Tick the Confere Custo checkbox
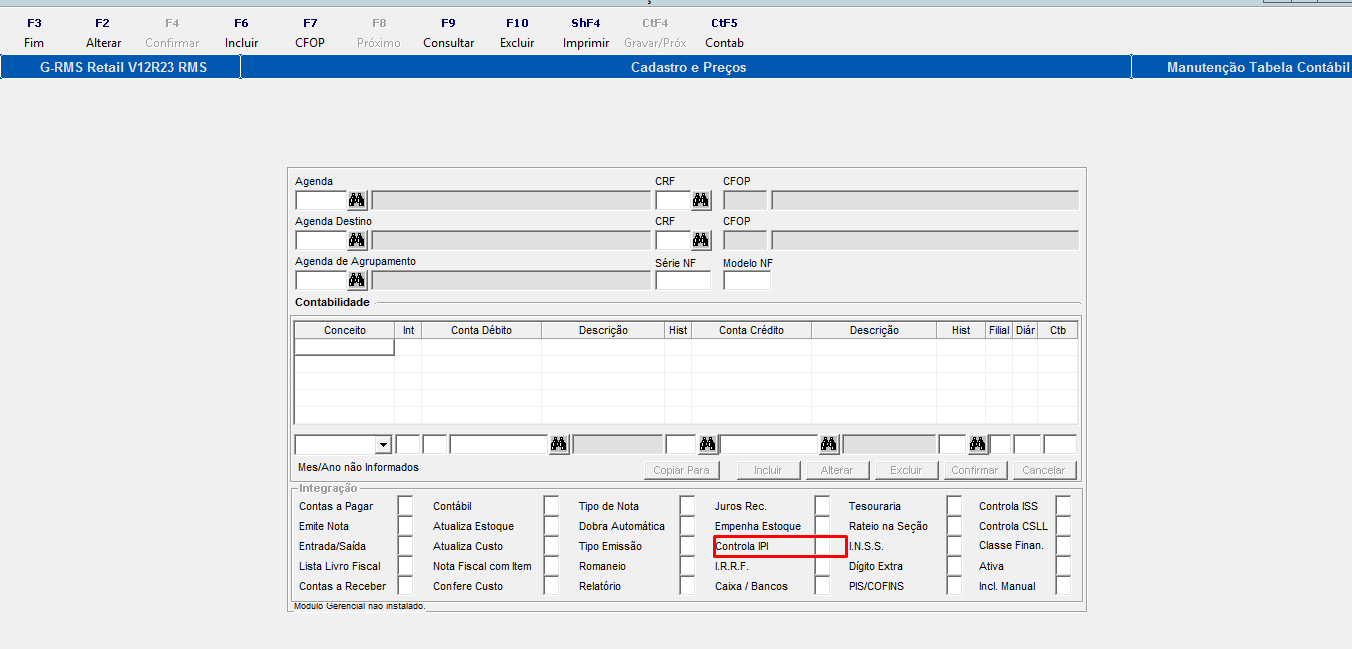Screen dimensions: 1352x649 pos(551,586)
